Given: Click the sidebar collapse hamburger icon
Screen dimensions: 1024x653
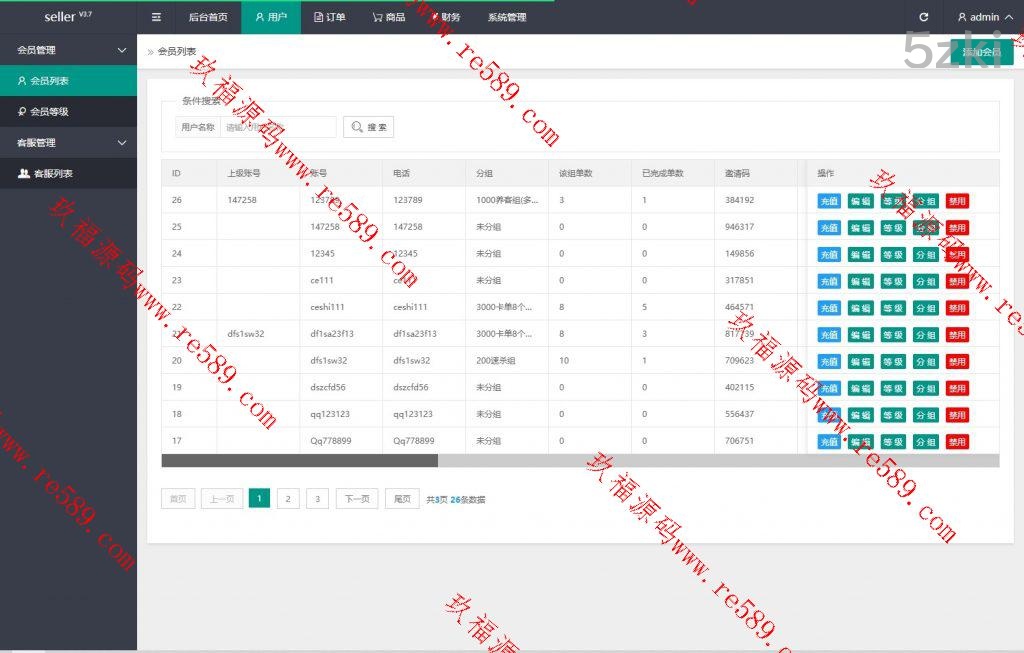Looking at the screenshot, I should pos(156,17).
